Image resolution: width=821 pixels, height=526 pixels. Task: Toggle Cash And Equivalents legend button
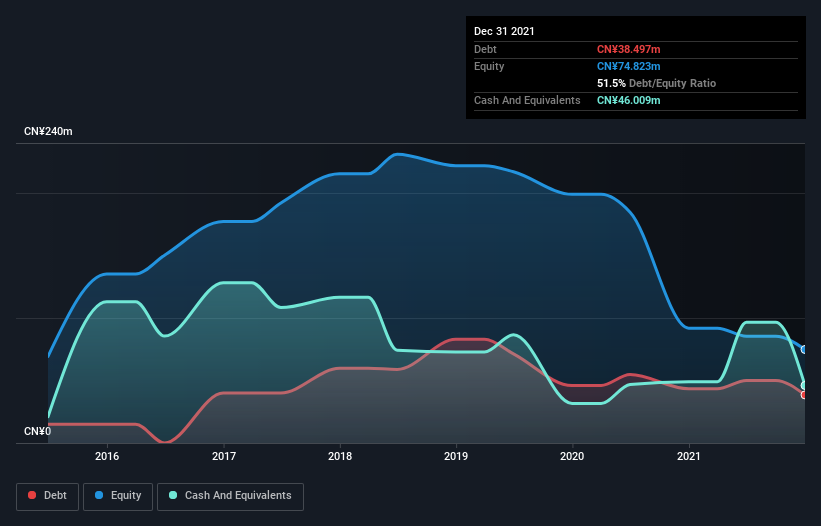tap(230, 496)
